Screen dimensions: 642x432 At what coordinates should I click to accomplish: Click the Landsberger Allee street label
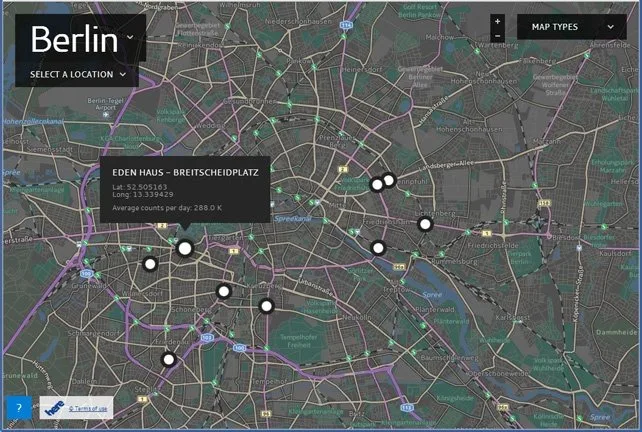446,166
